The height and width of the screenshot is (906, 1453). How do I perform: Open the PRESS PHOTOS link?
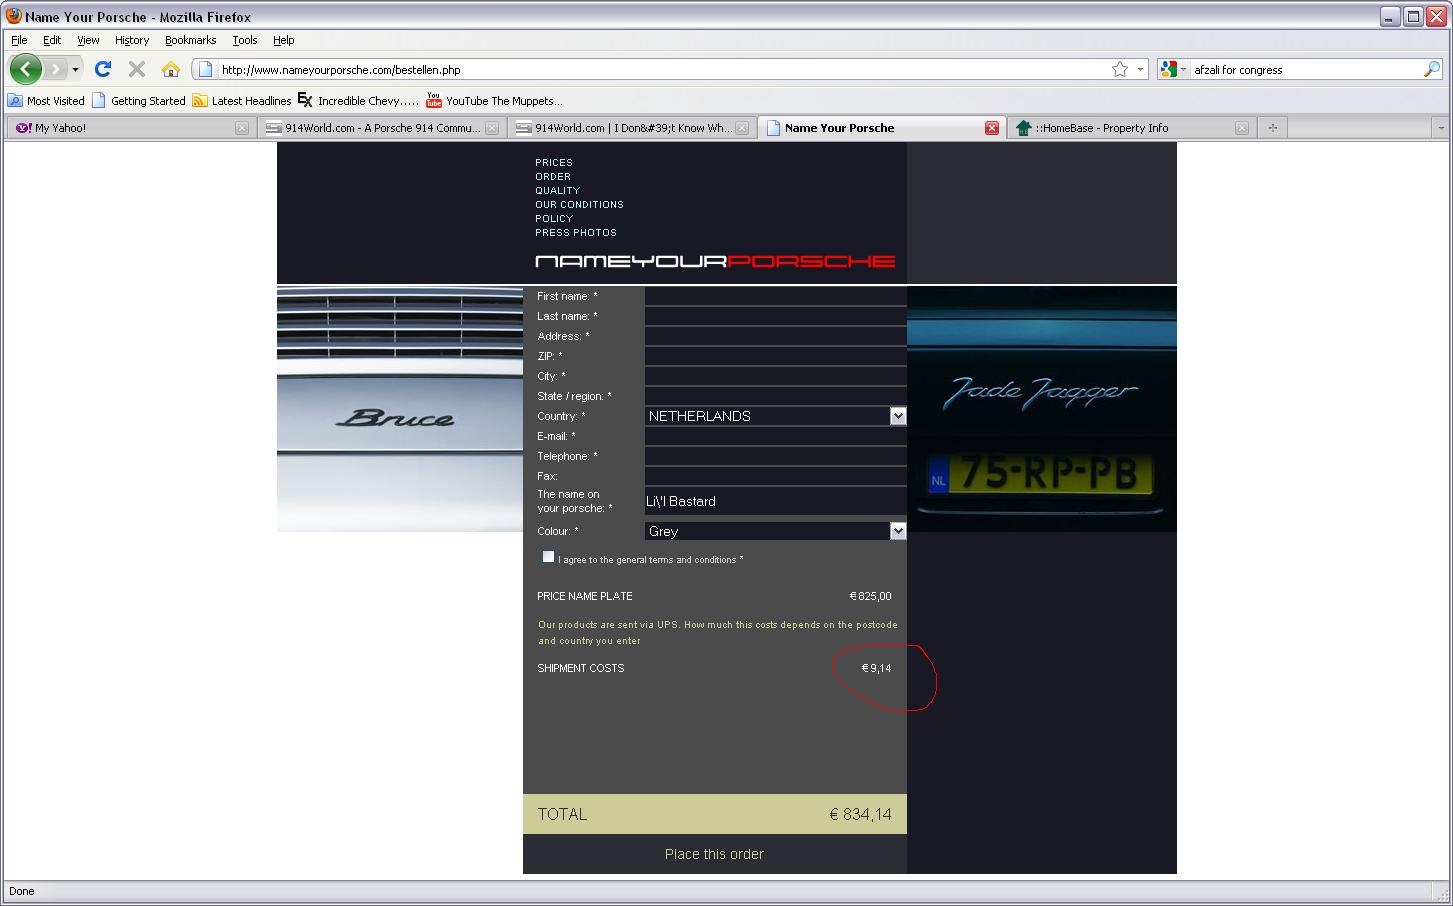(x=575, y=232)
